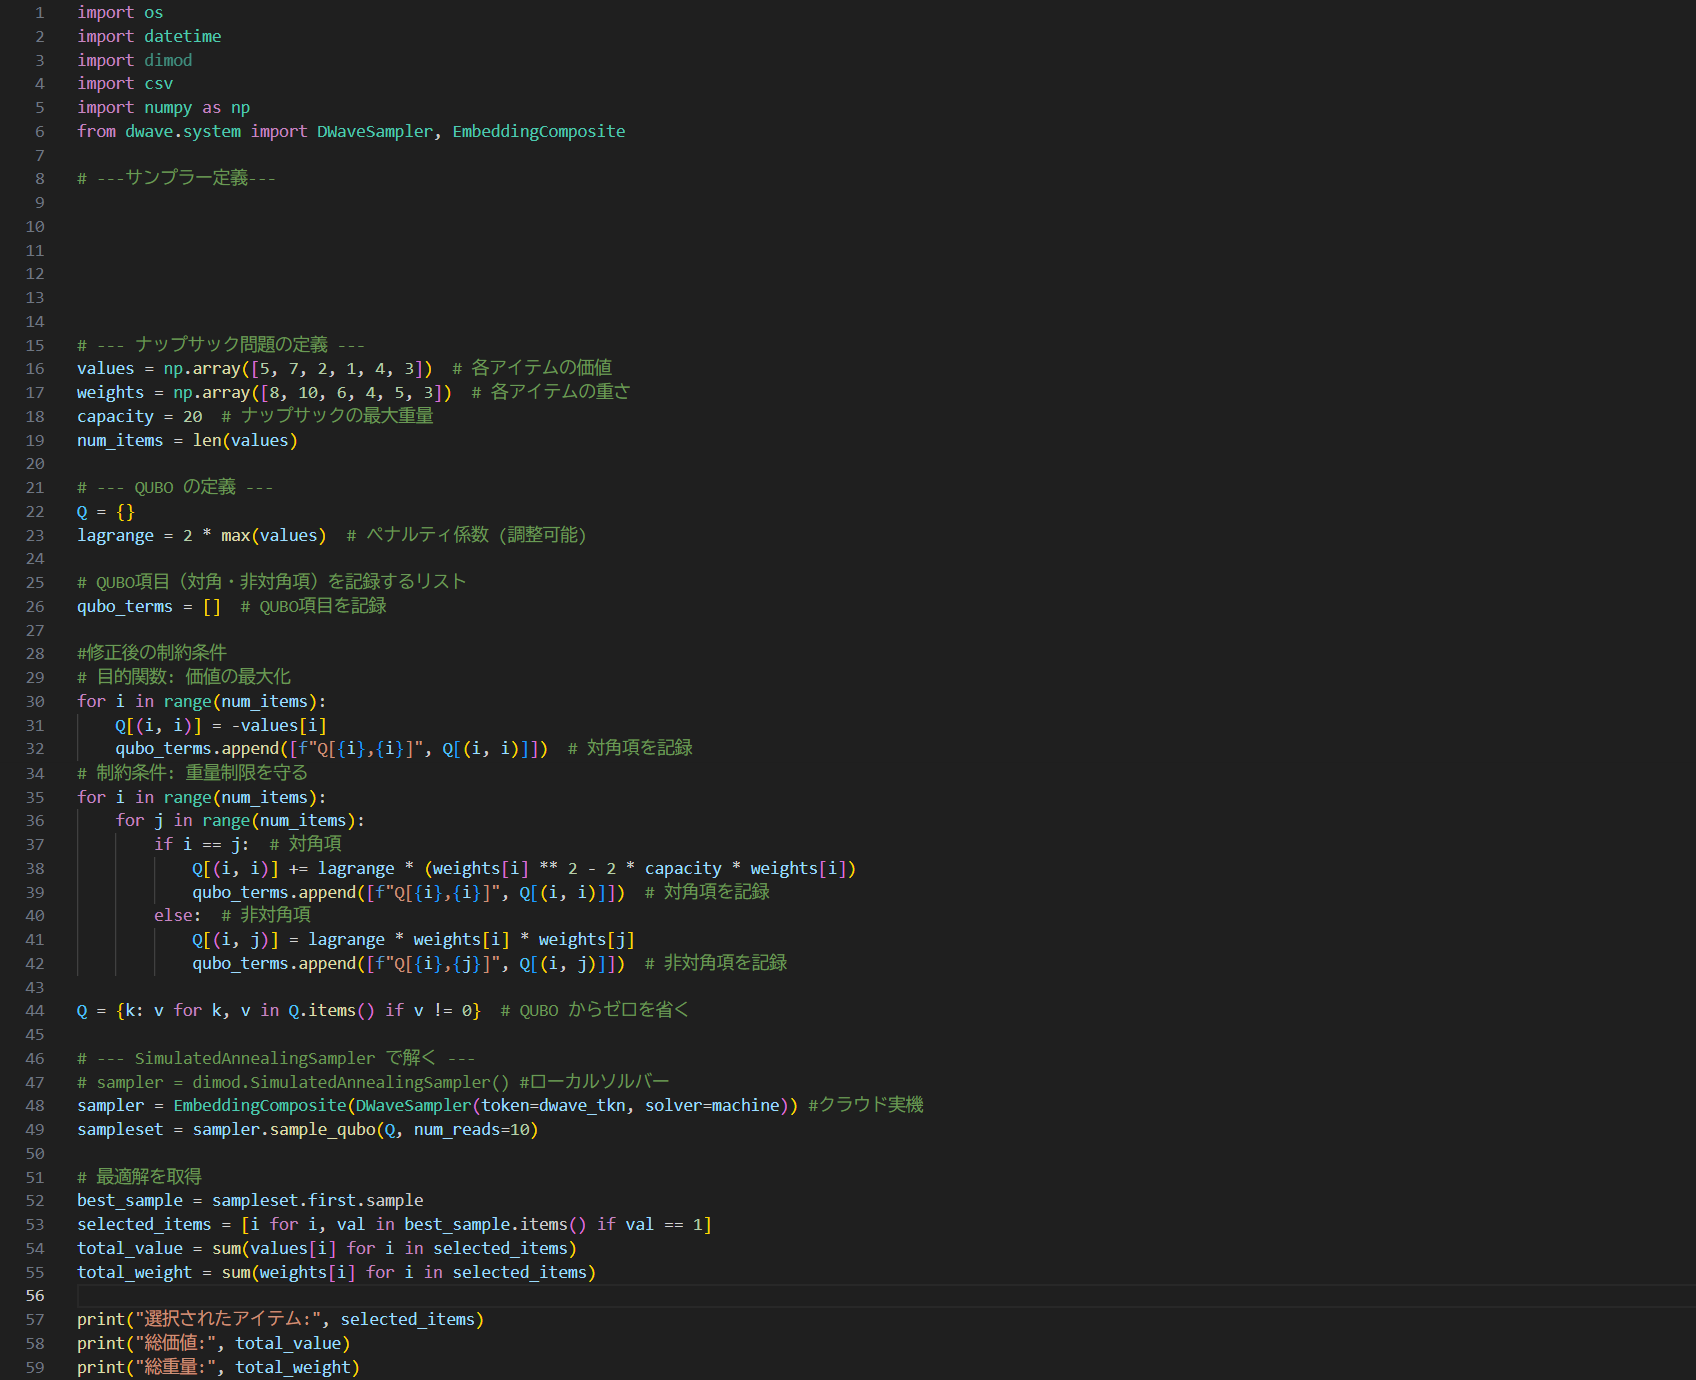Place cursor on the 'import dimod' line
This screenshot has width=1696, height=1380.
[135, 60]
